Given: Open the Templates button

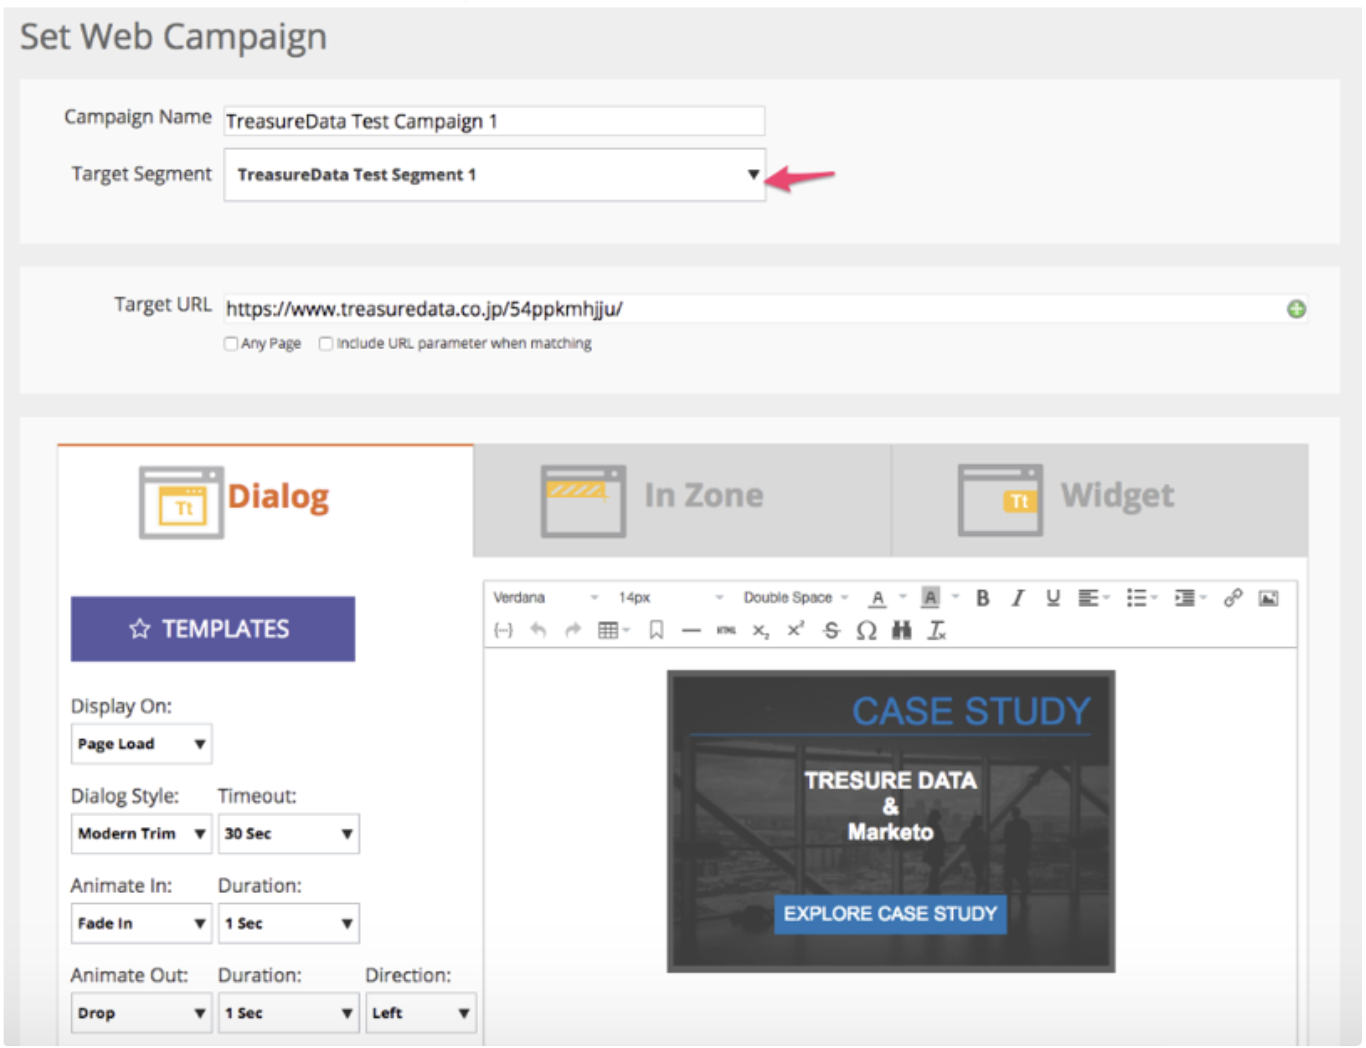Looking at the screenshot, I should pyautogui.click(x=213, y=629).
